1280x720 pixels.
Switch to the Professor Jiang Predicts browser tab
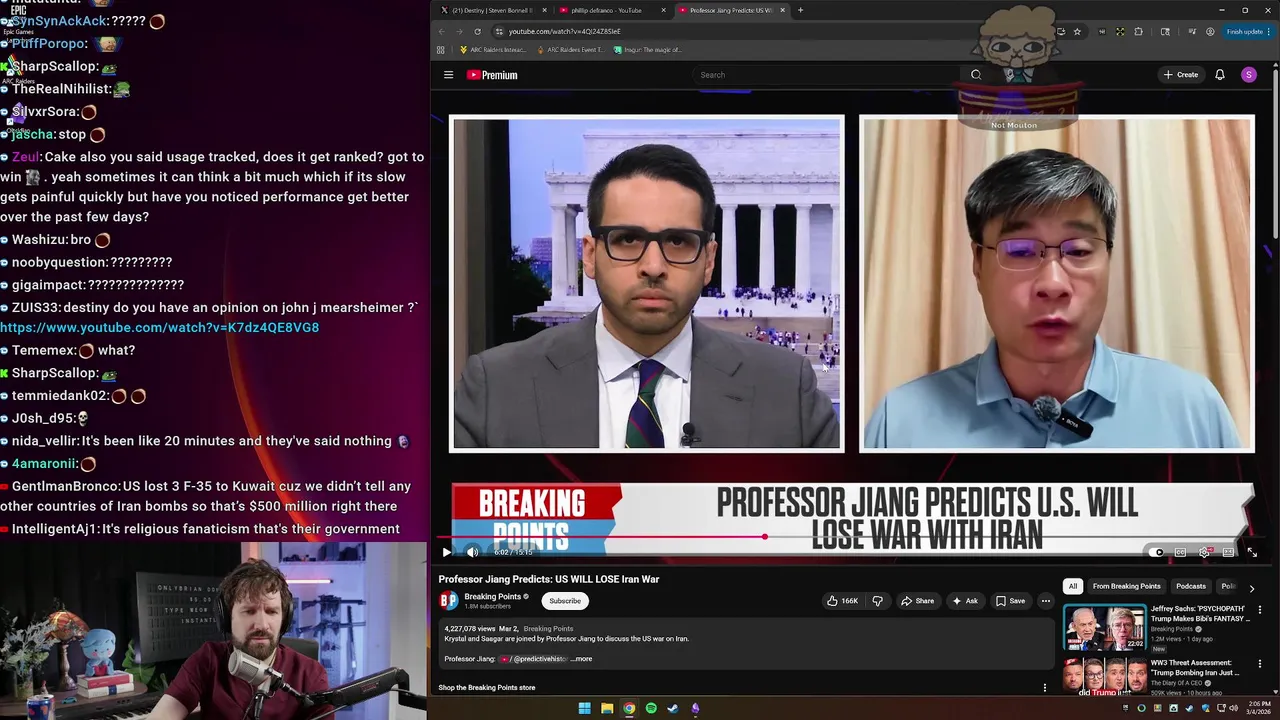(730, 10)
